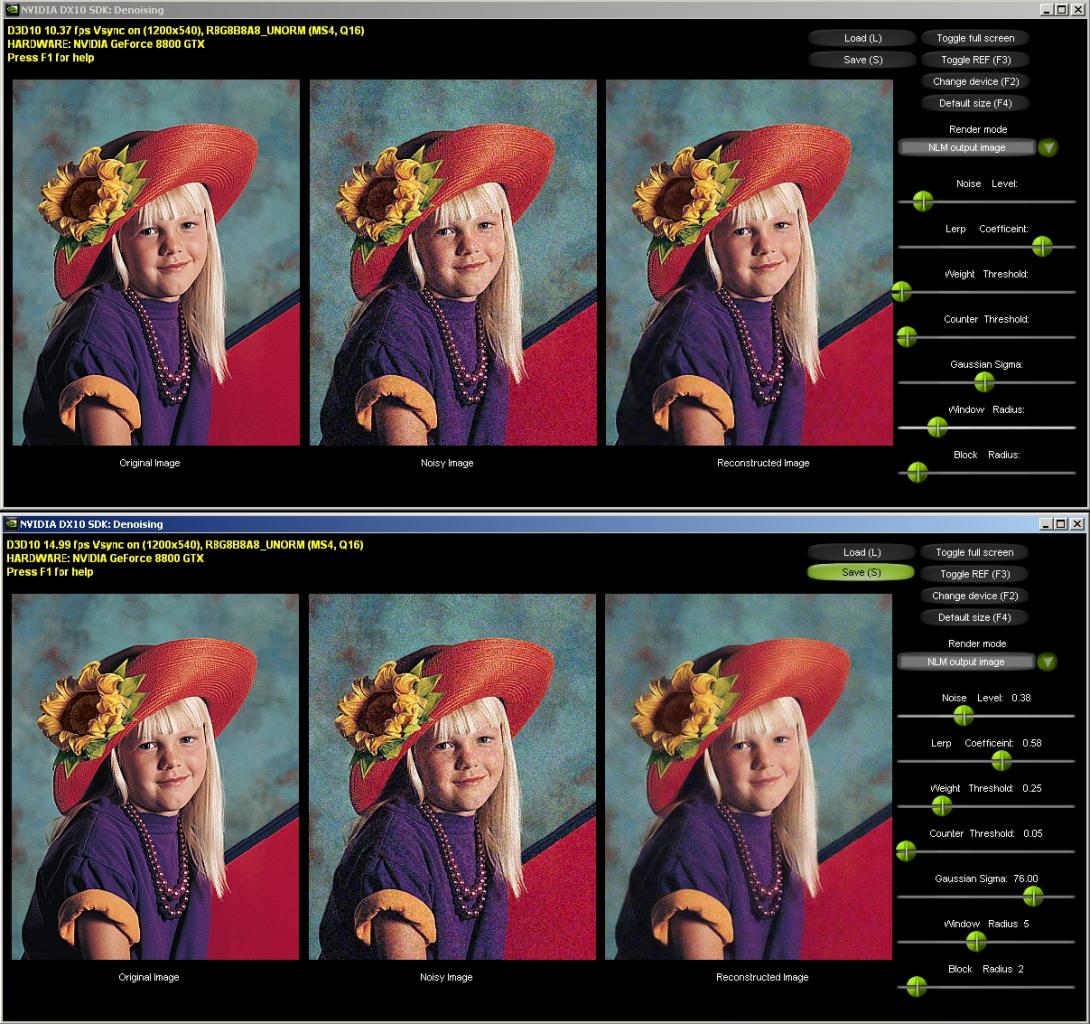Click Noise Level slider knob at 0.38
1090x1024 pixels.
(963, 715)
